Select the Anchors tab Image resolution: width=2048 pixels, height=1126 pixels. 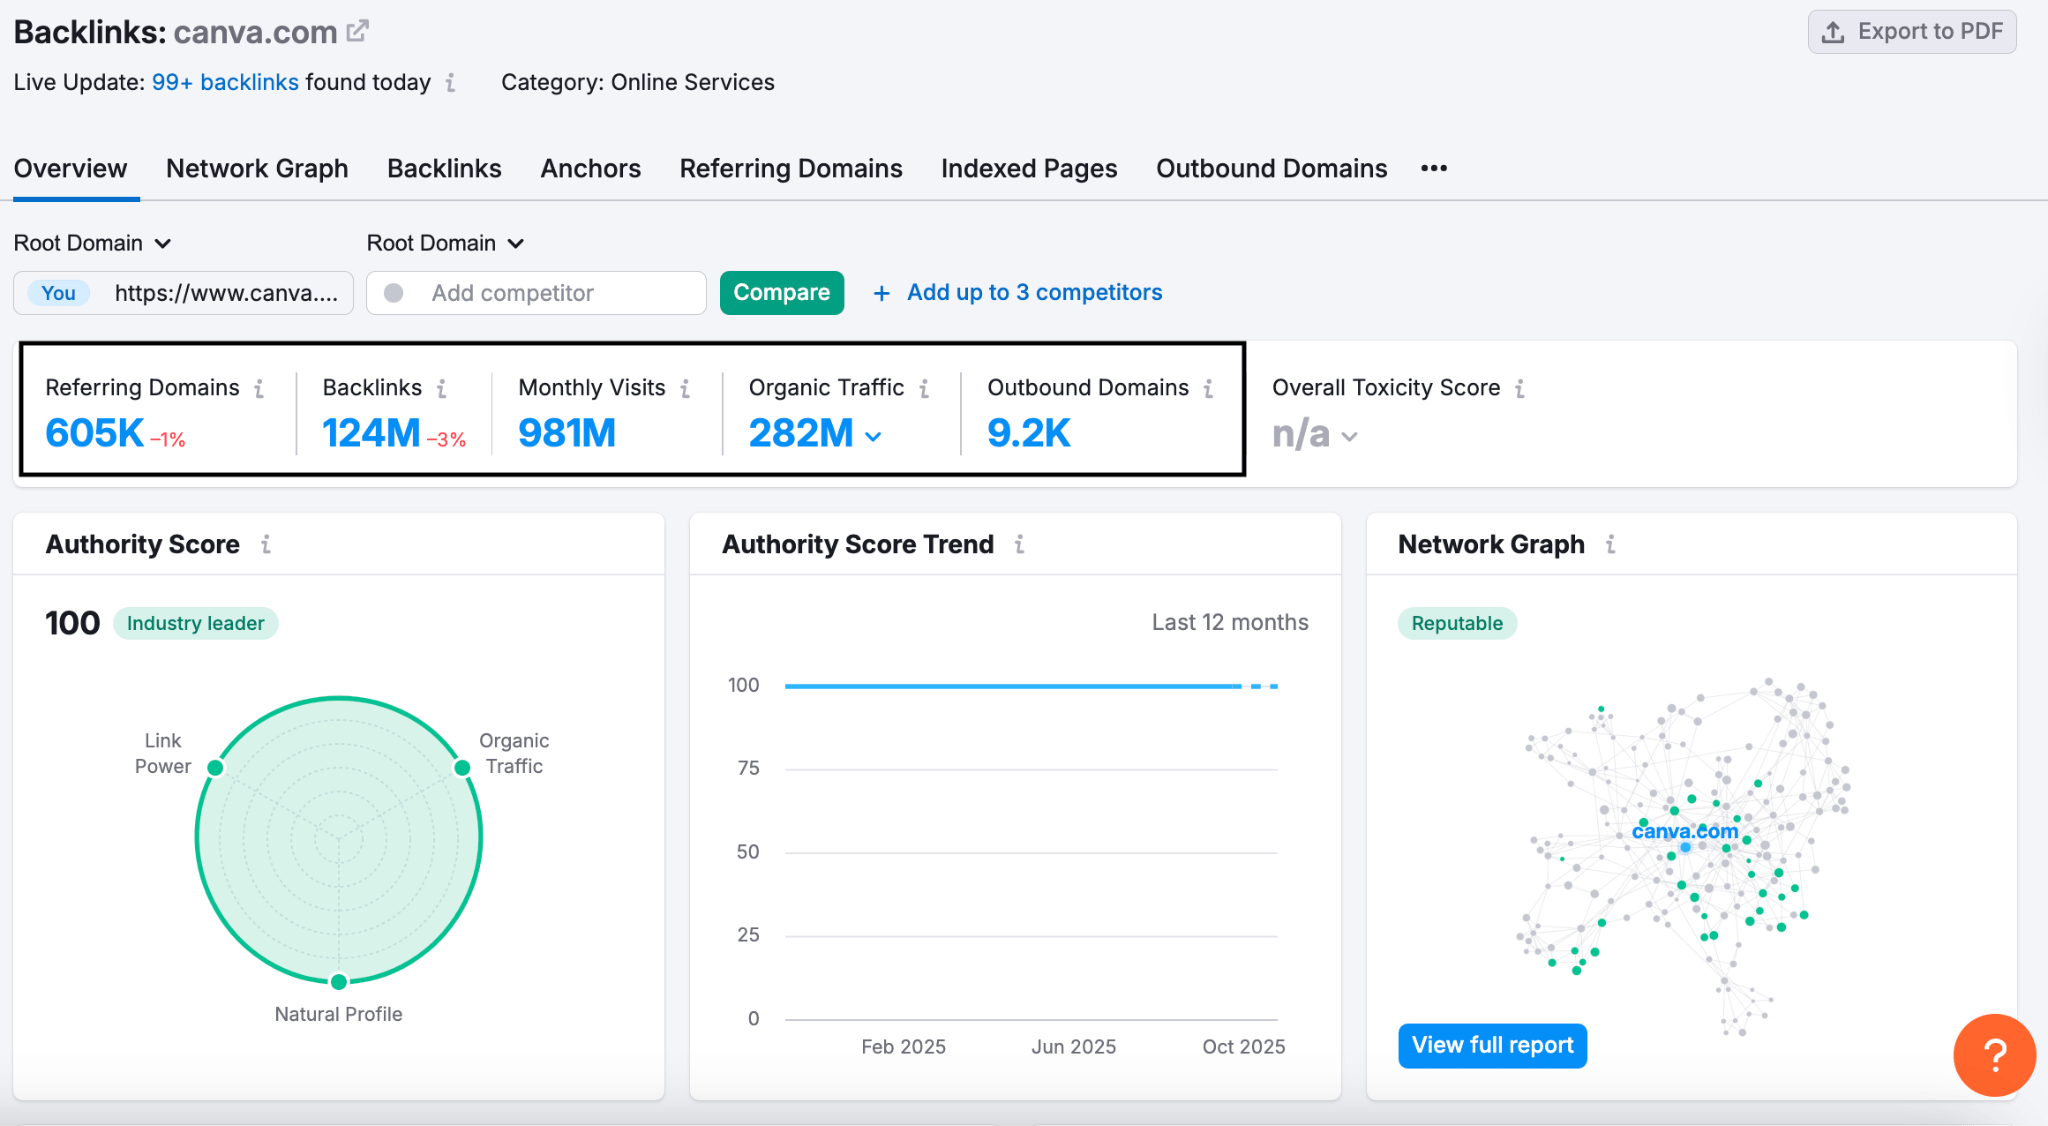click(x=590, y=168)
